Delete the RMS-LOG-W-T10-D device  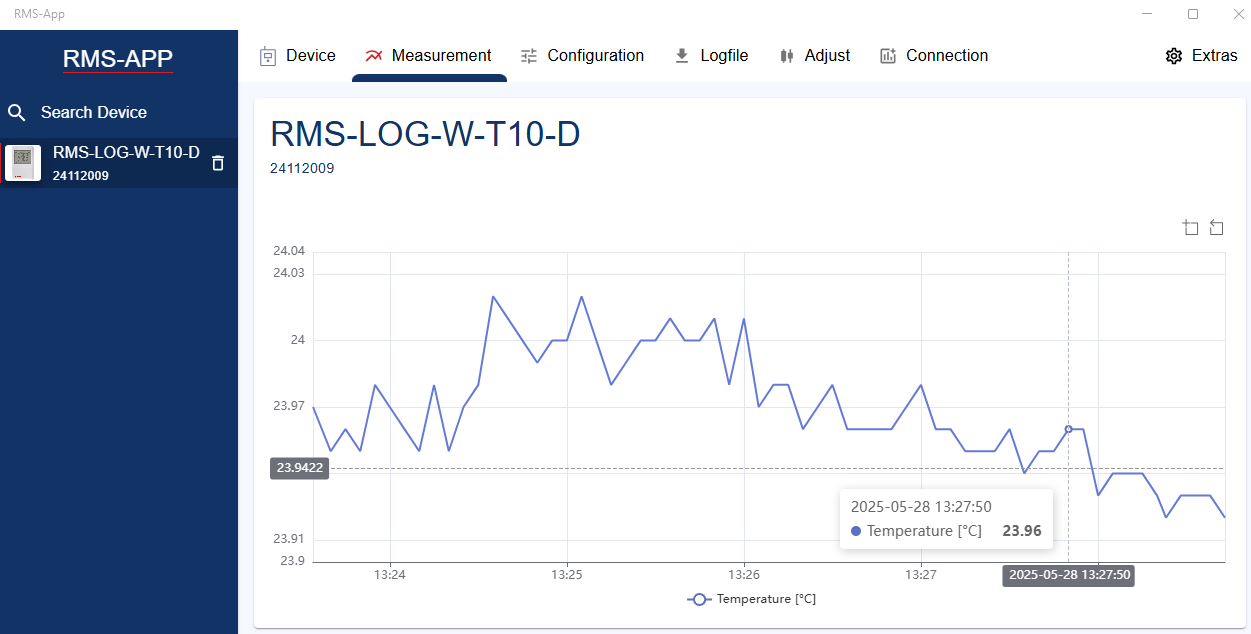tap(218, 163)
